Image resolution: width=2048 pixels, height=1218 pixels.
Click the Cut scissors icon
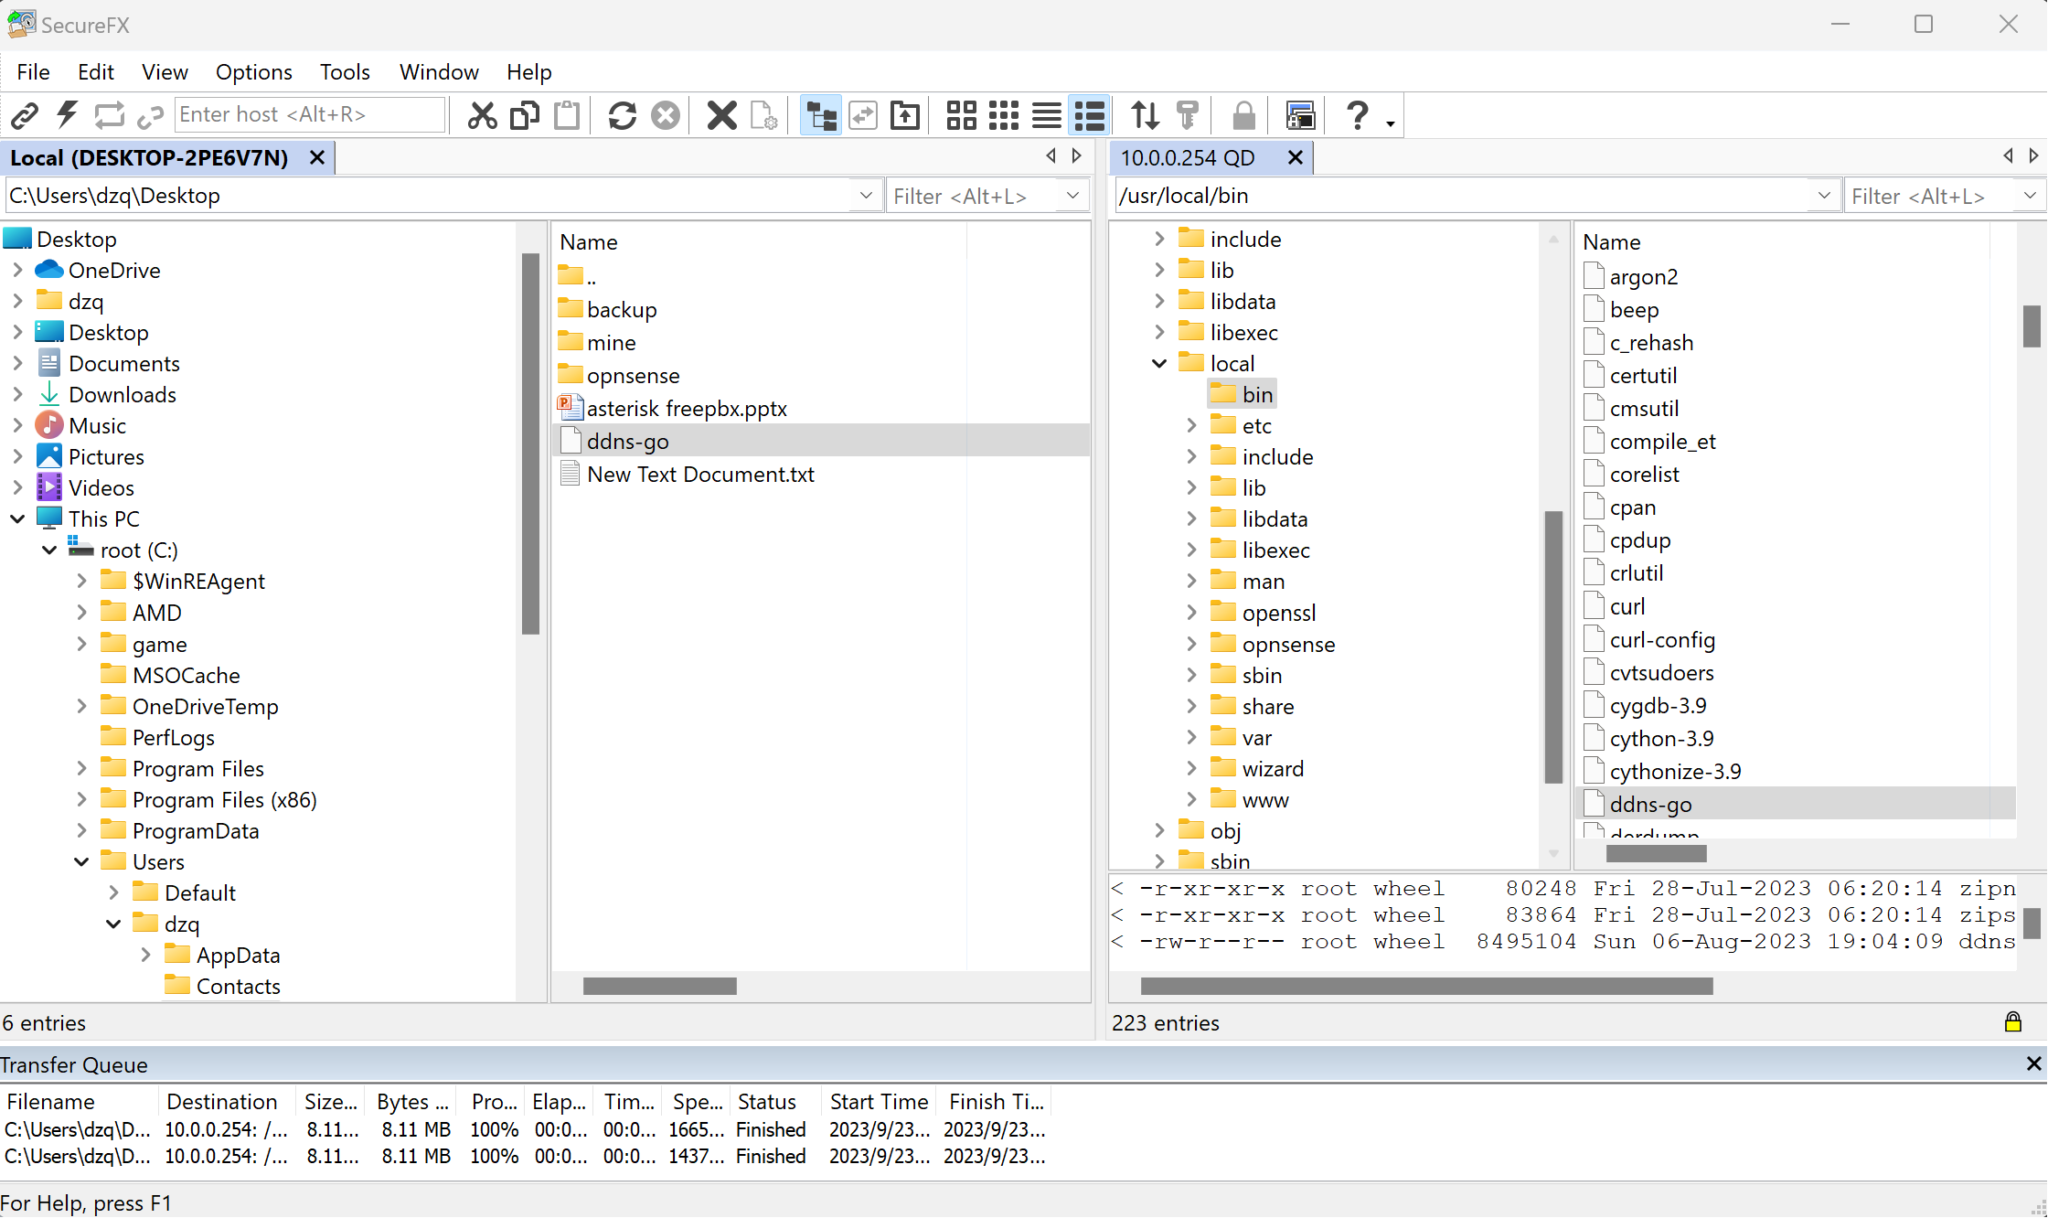tap(482, 116)
